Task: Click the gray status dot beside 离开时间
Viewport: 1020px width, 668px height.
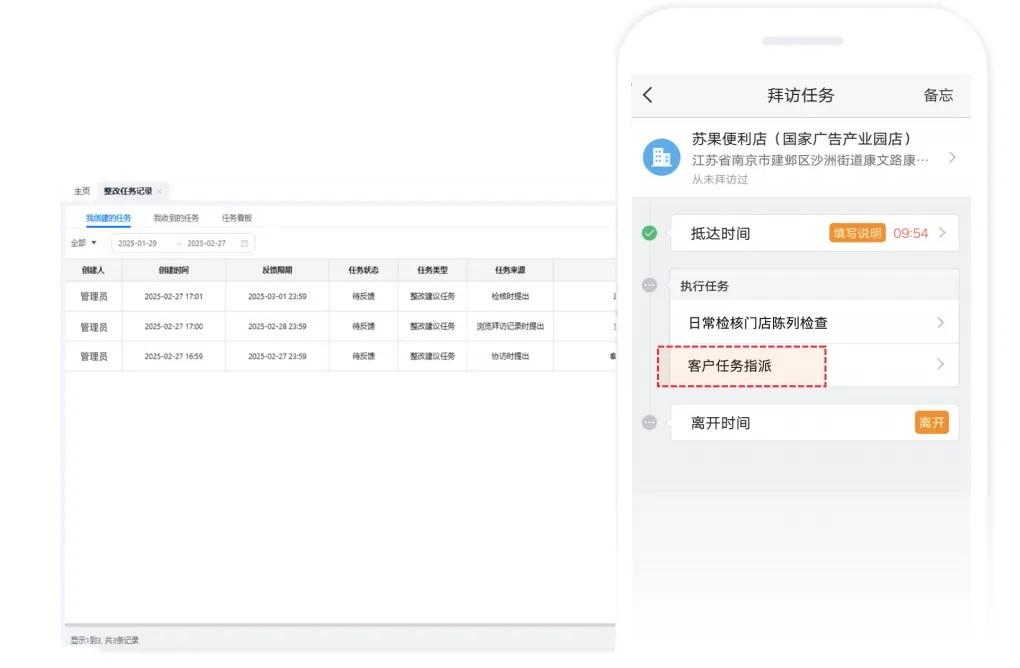Action: 648,422
